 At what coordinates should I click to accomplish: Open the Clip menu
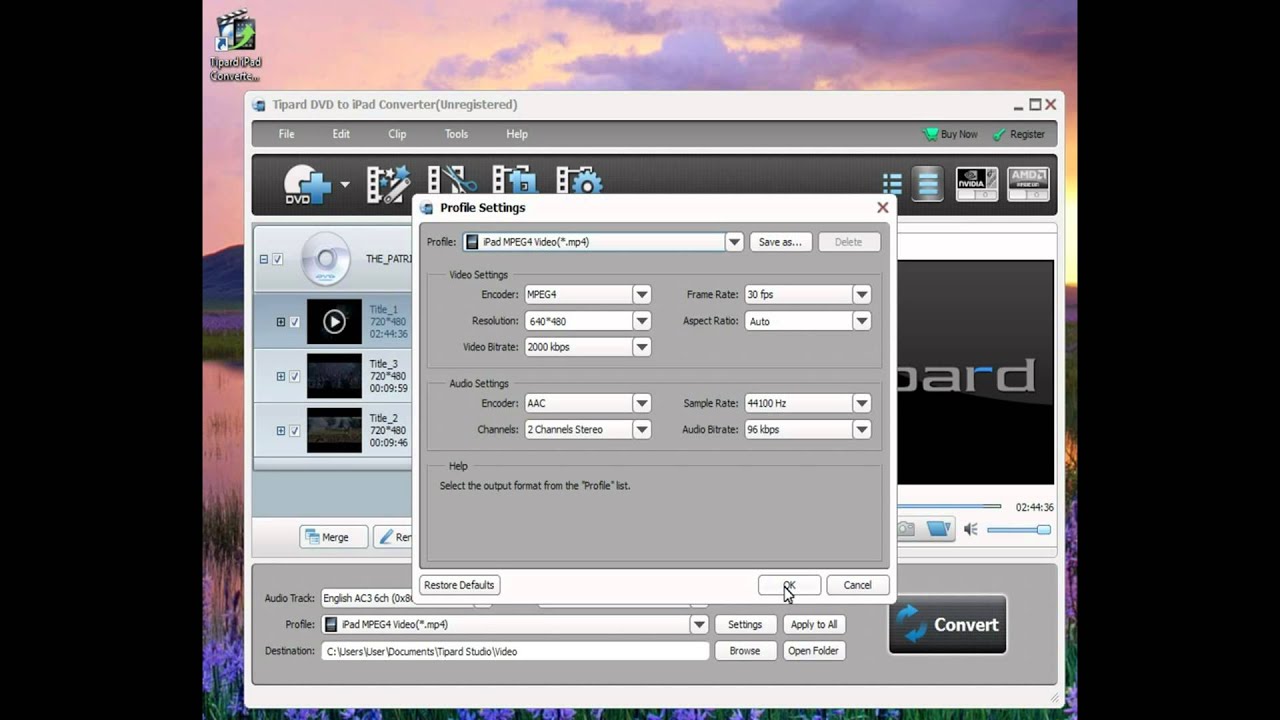(397, 134)
